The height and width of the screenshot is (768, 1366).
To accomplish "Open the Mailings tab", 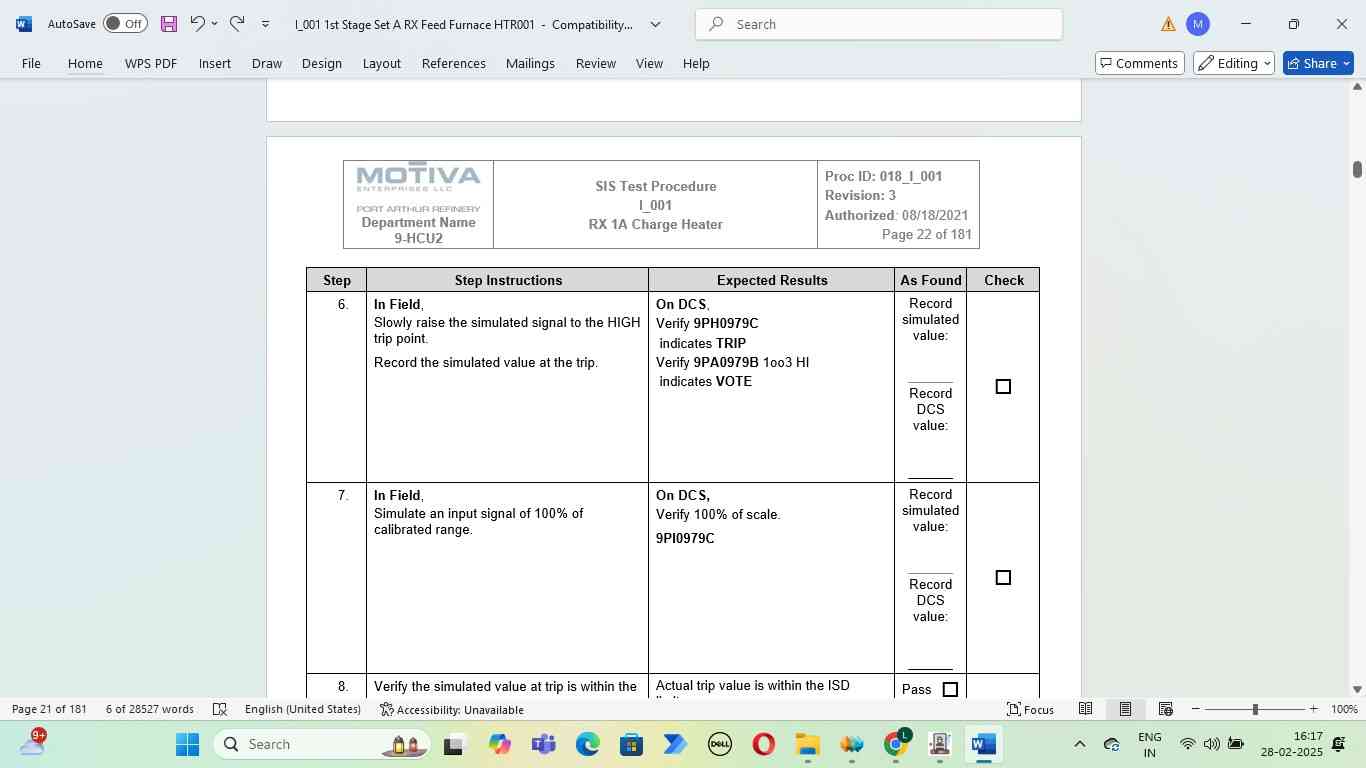I will [530, 63].
